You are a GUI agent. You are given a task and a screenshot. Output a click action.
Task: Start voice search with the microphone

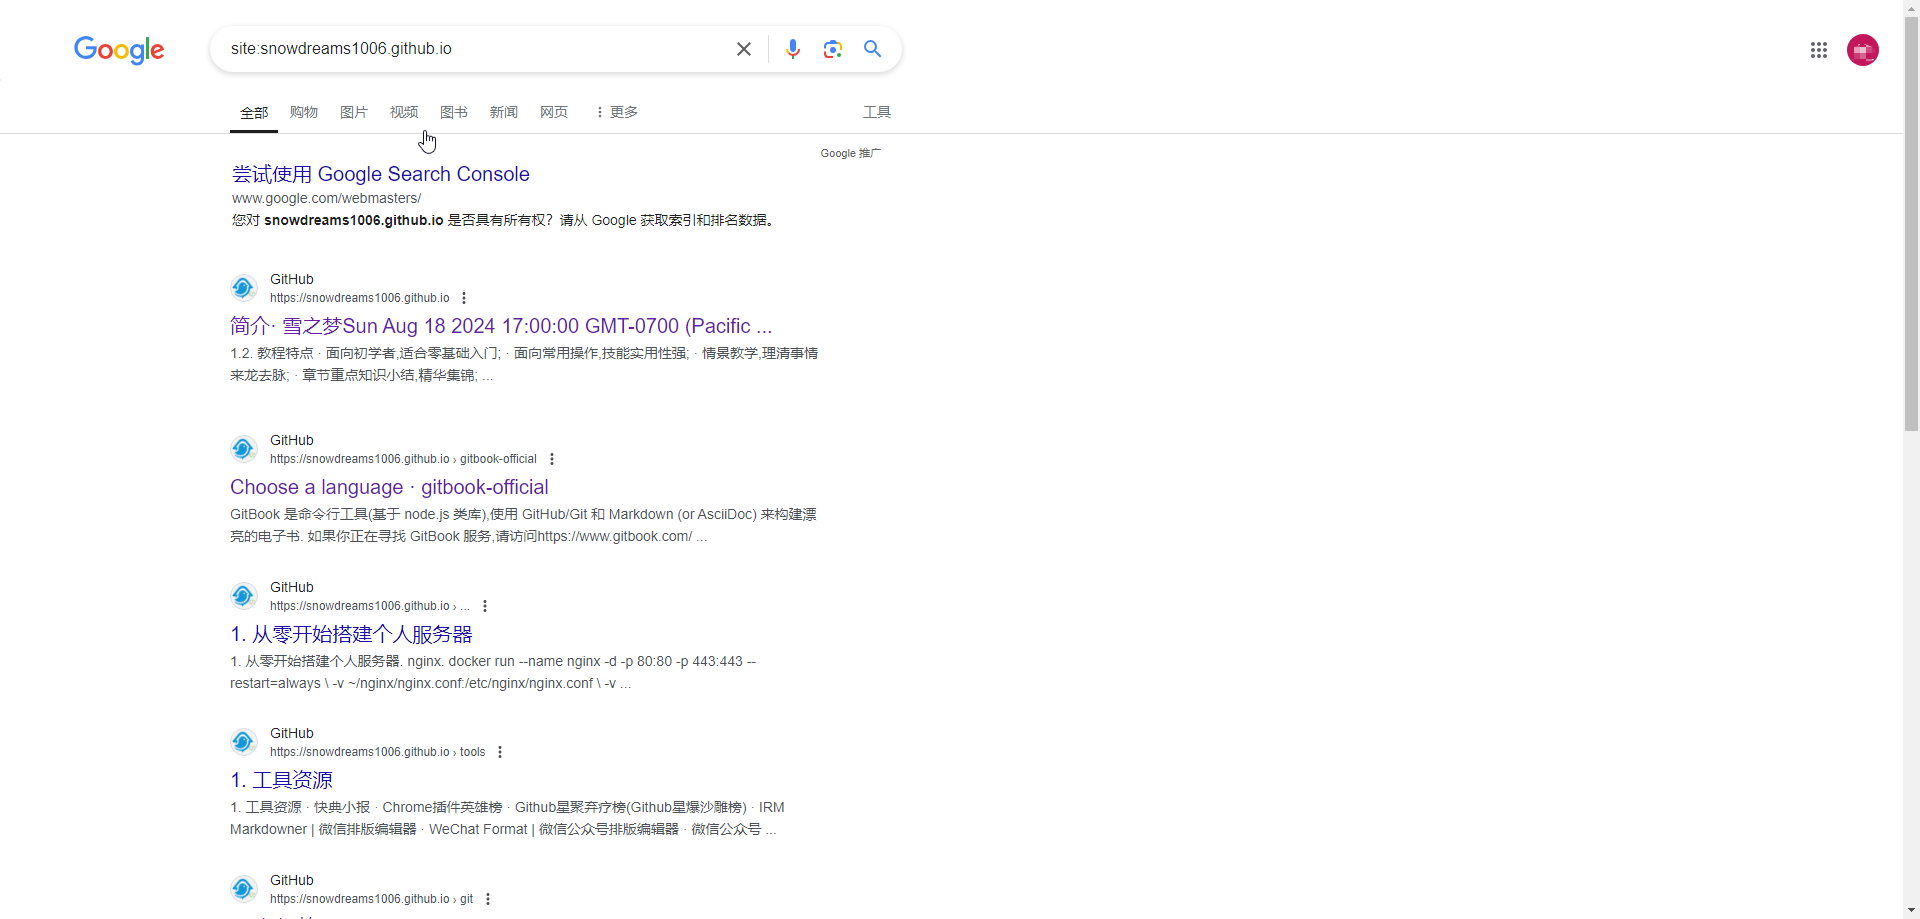tap(792, 49)
